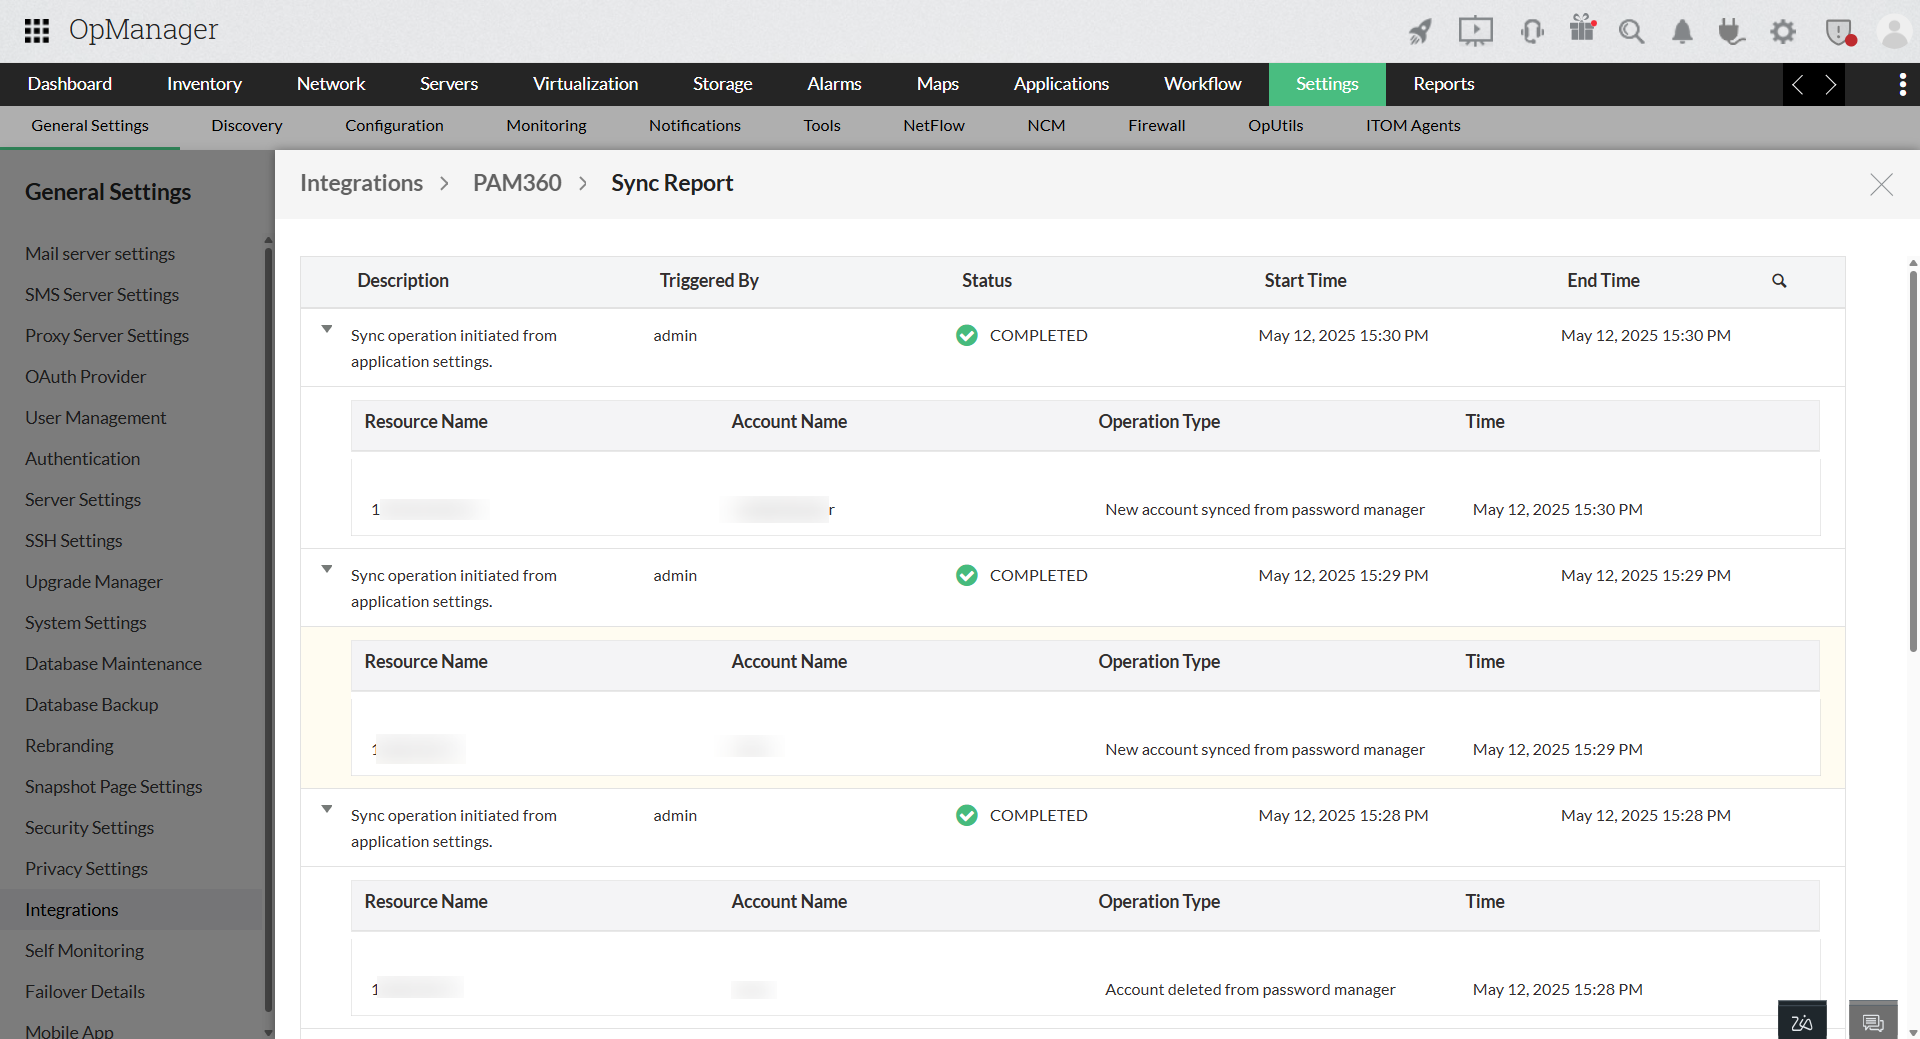Image resolution: width=1920 pixels, height=1039 pixels.
Task: Go to the Applications tab
Action: [x=1061, y=84]
